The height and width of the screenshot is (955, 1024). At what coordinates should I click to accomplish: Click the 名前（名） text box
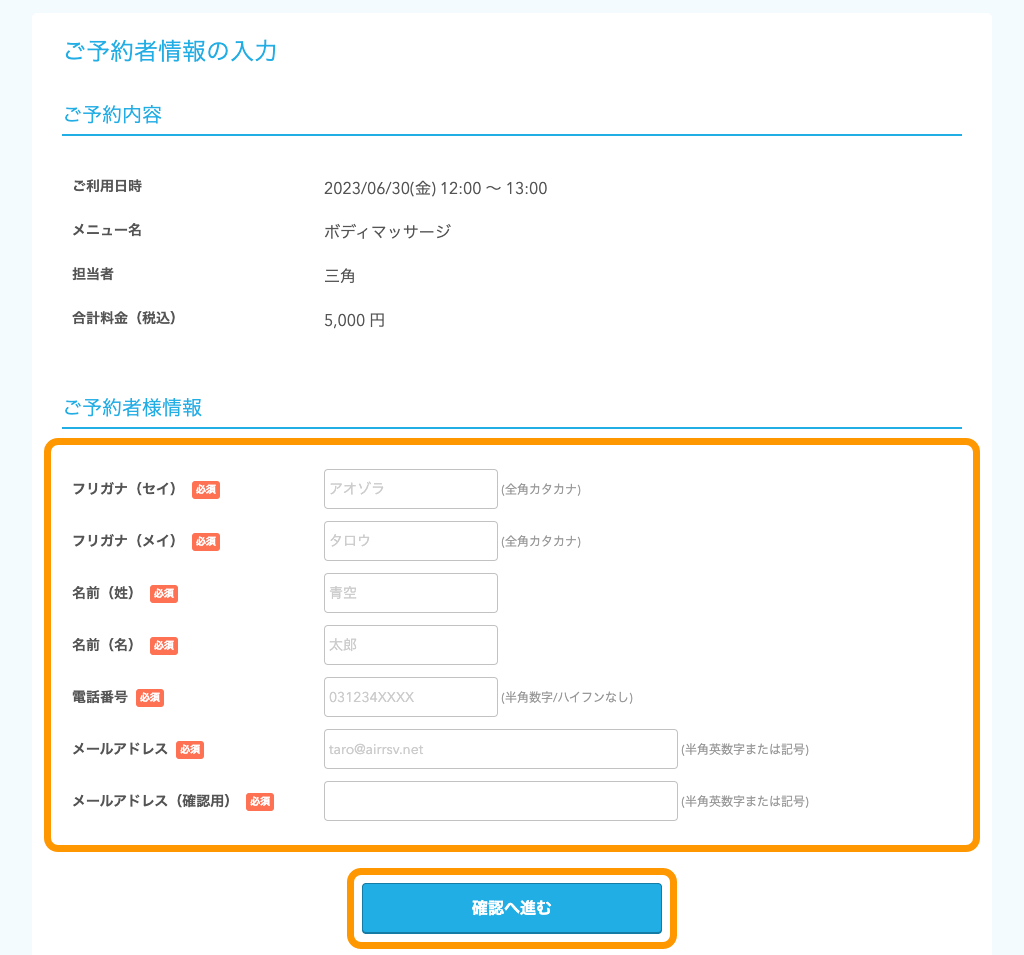(x=411, y=645)
